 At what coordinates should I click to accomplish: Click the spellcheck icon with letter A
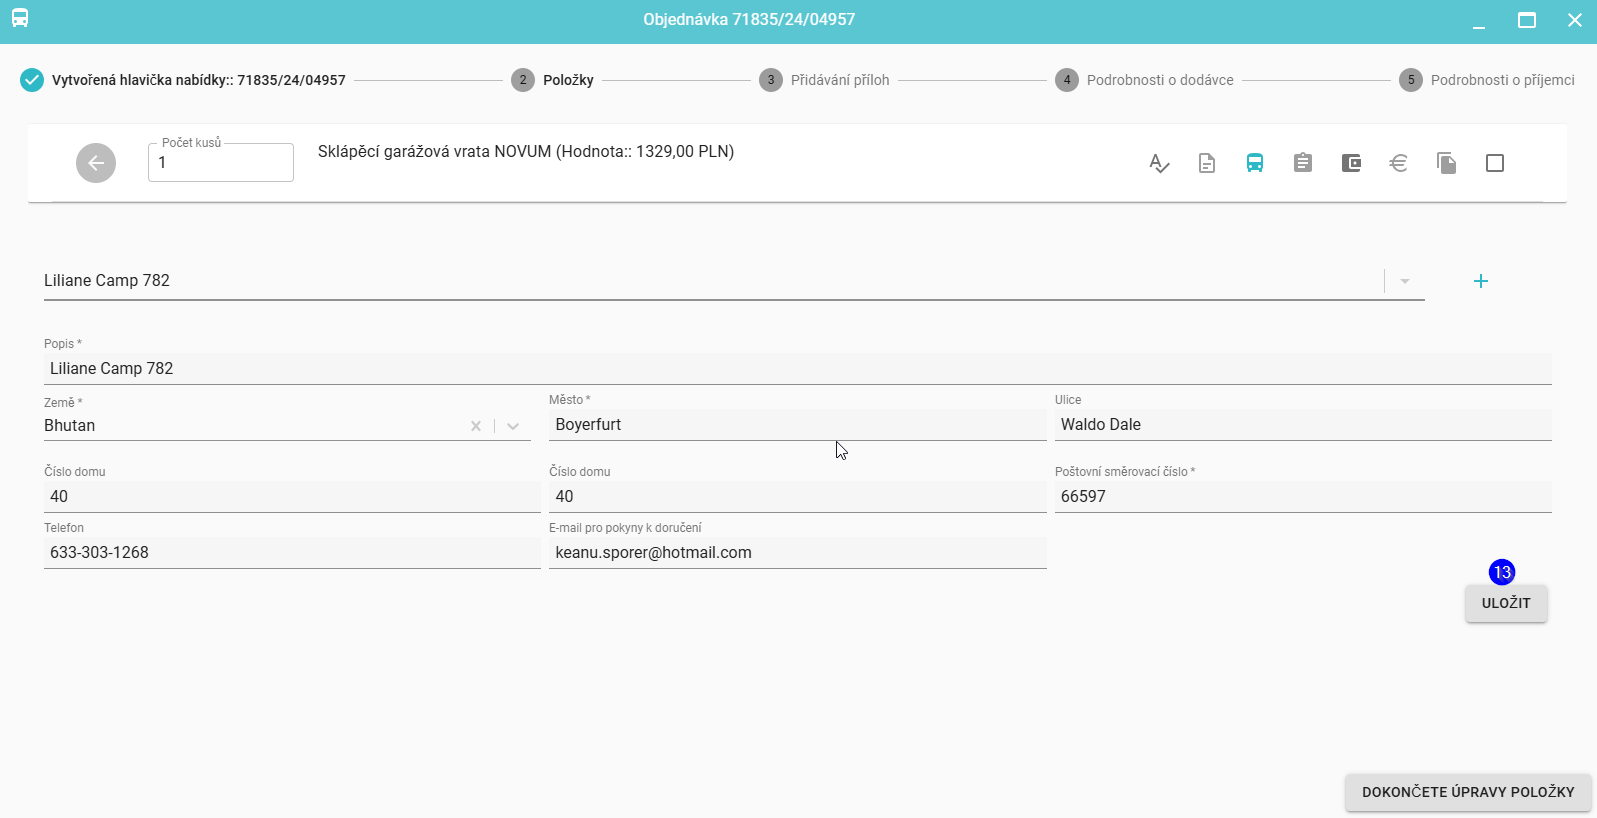[1159, 163]
